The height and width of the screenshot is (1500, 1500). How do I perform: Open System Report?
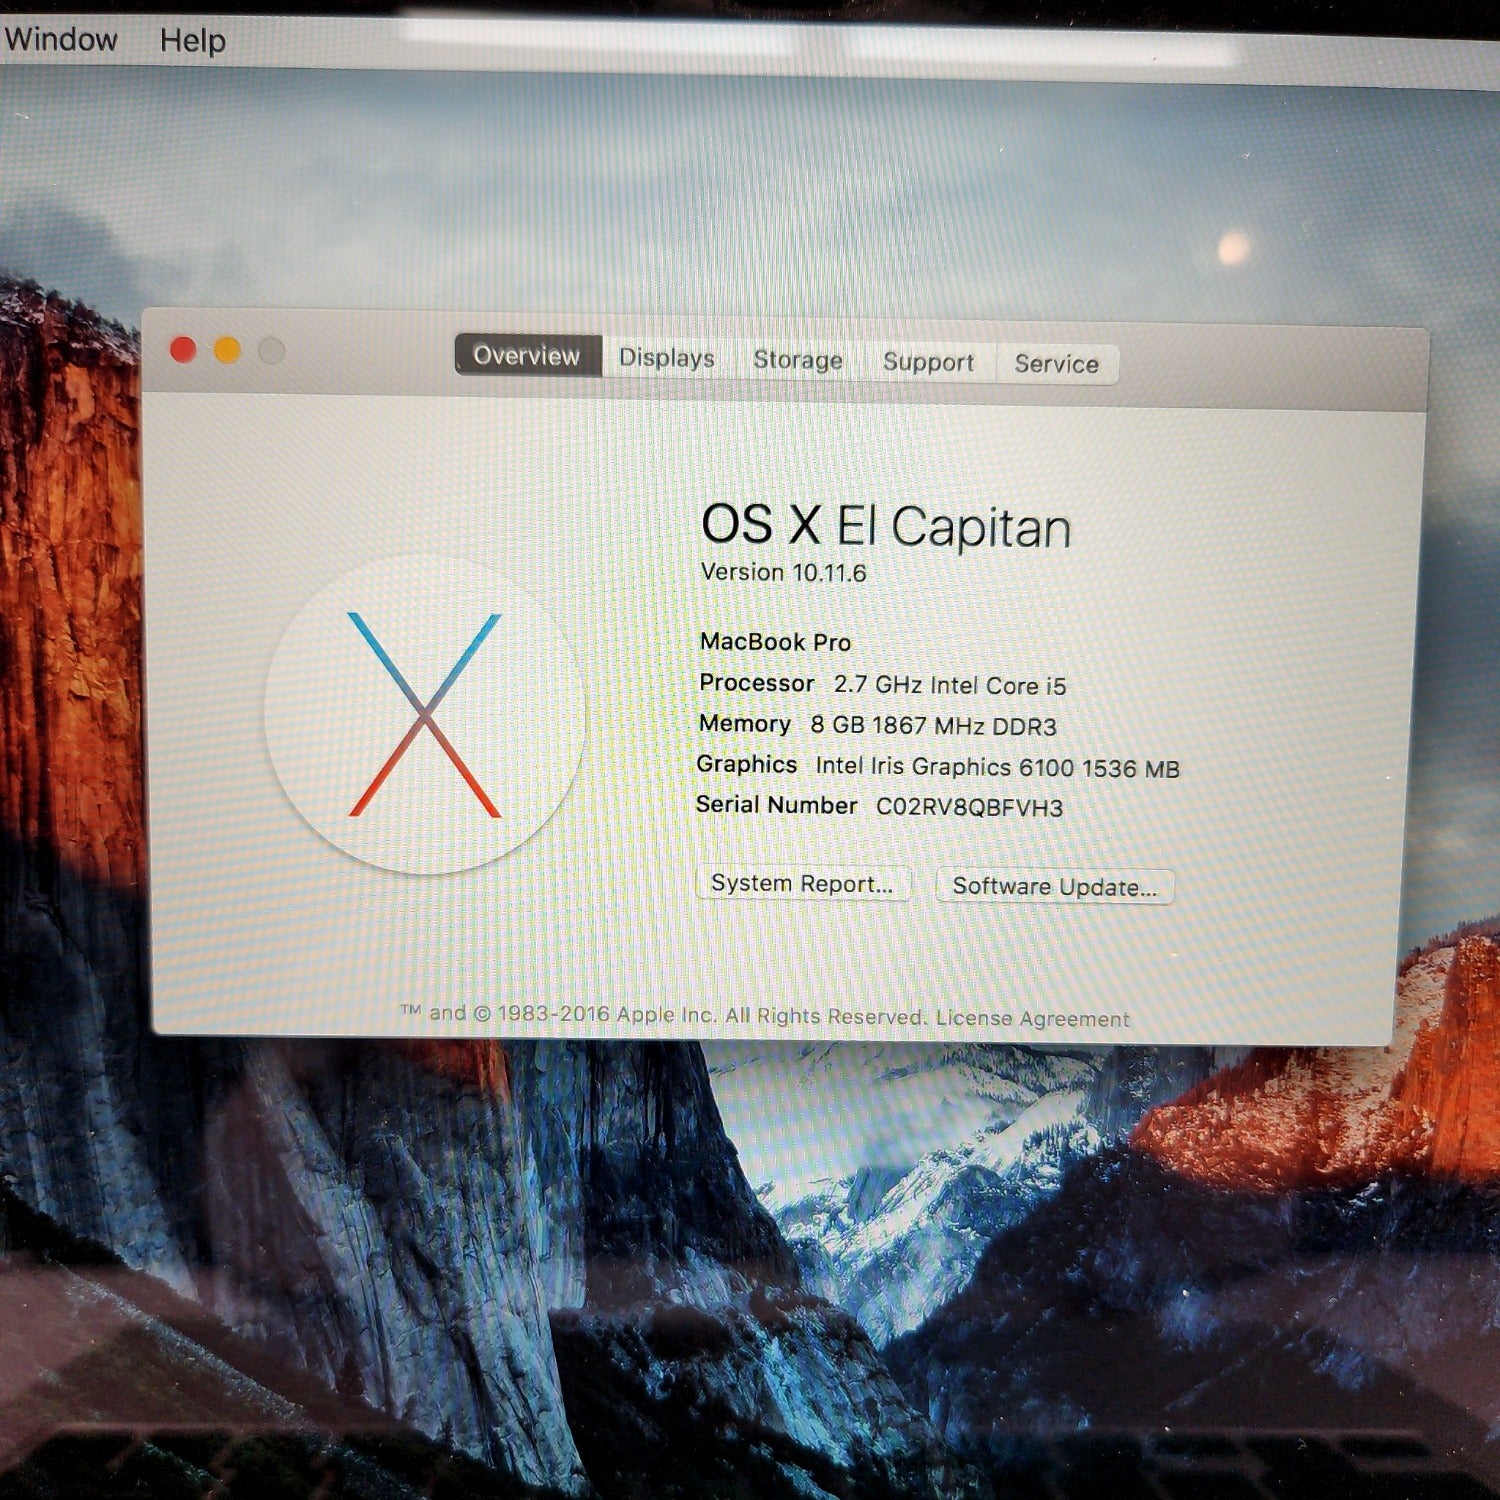tap(802, 884)
